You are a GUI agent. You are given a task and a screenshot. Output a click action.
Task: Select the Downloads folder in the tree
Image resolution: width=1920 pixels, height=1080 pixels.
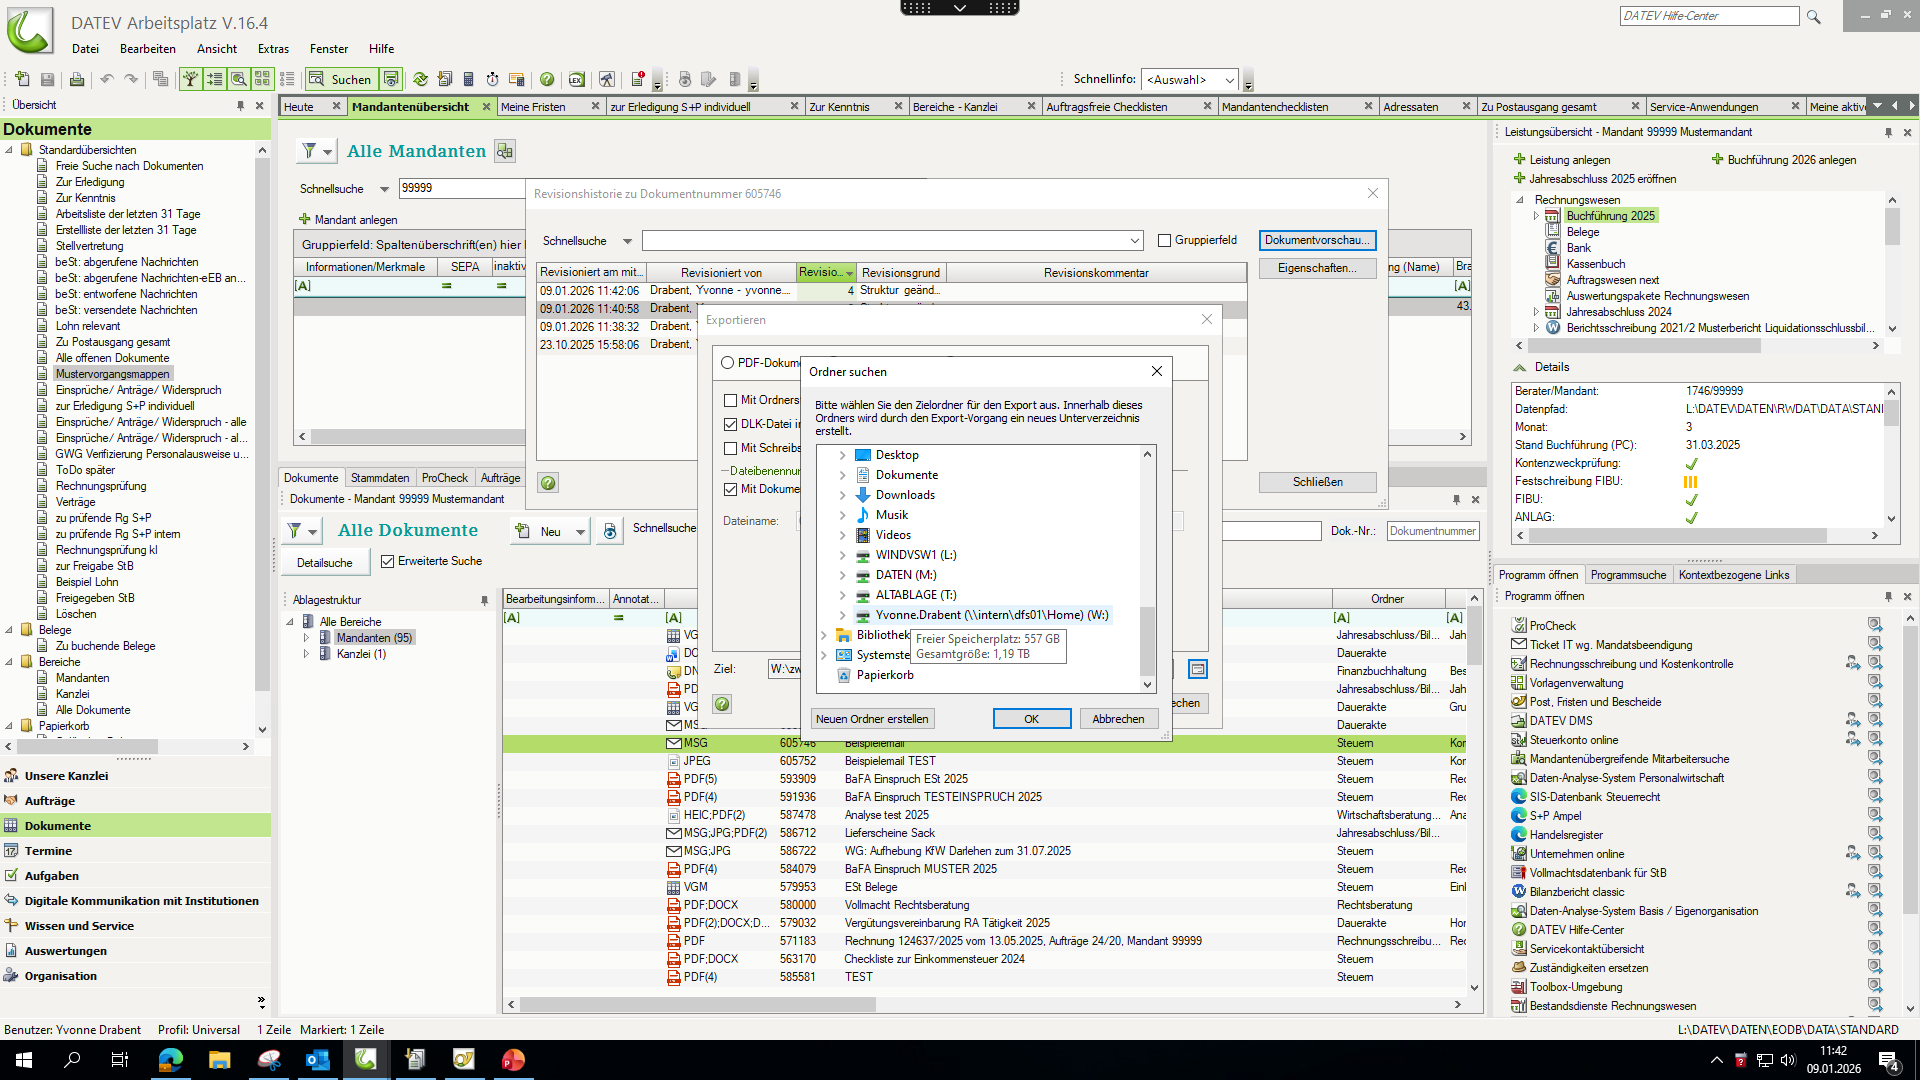coord(904,495)
